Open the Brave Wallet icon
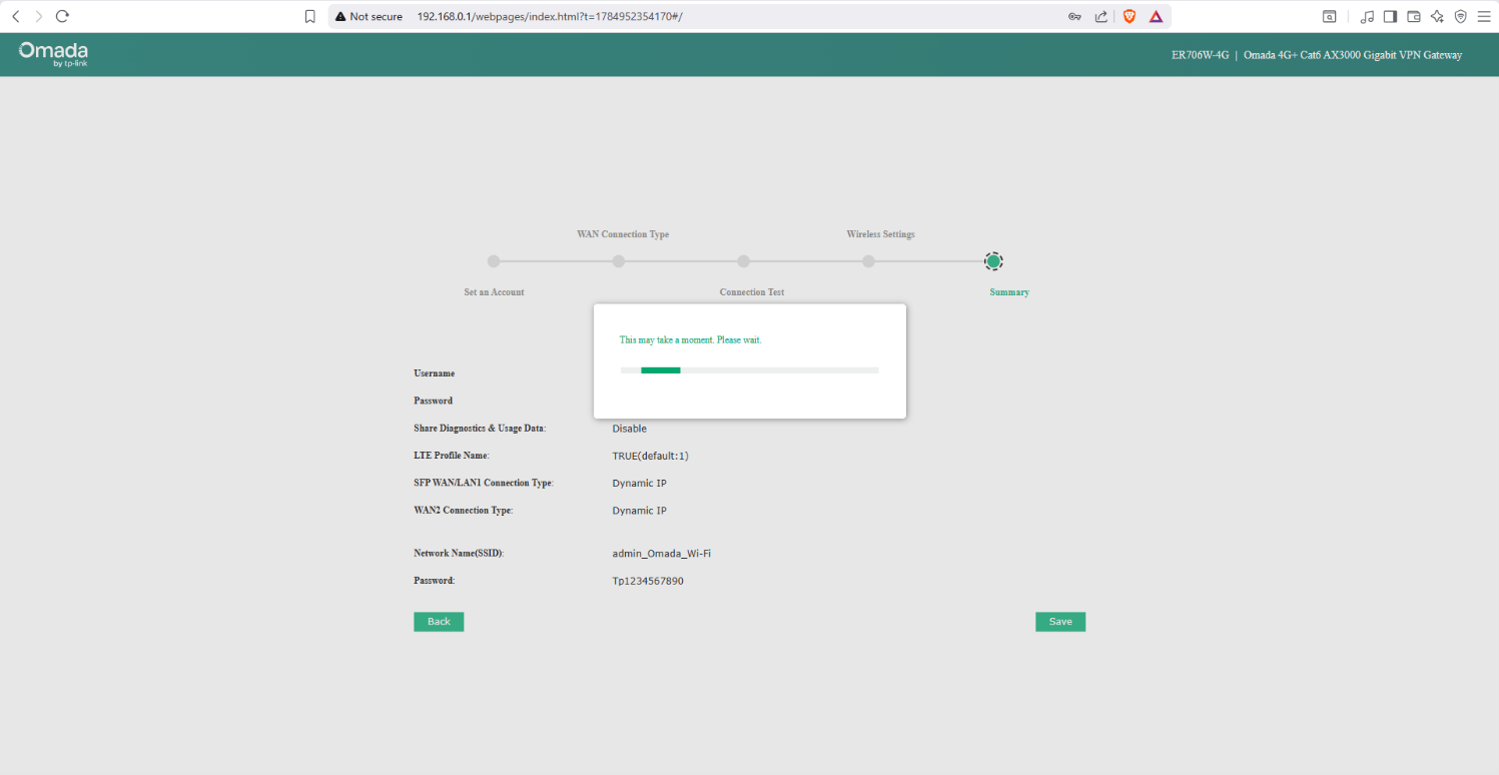1499x775 pixels. [x=1414, y=16]
